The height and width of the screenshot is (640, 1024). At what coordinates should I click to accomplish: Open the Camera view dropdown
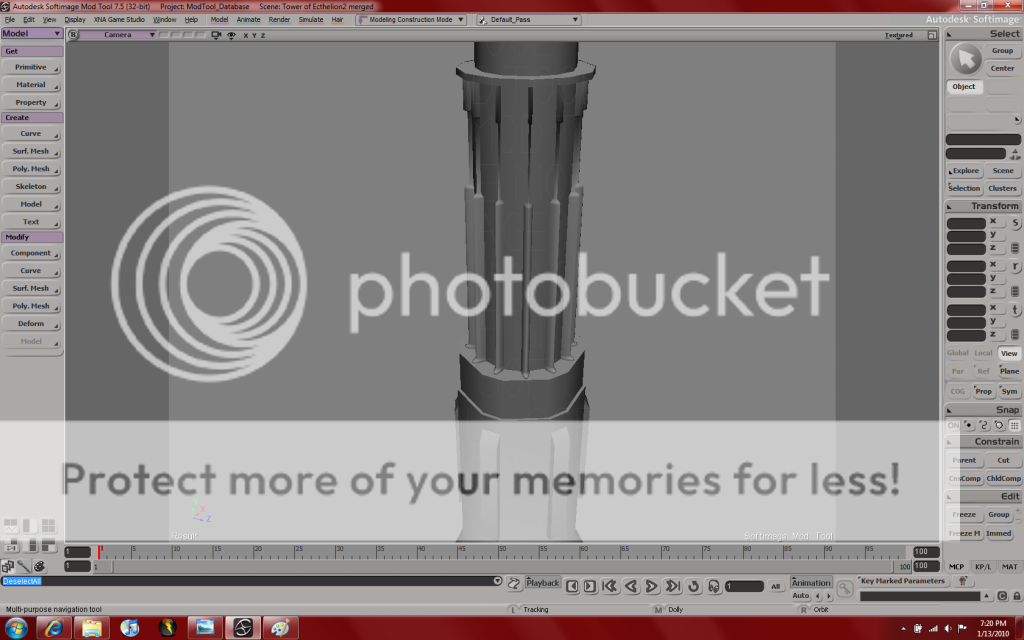[118, 35]
